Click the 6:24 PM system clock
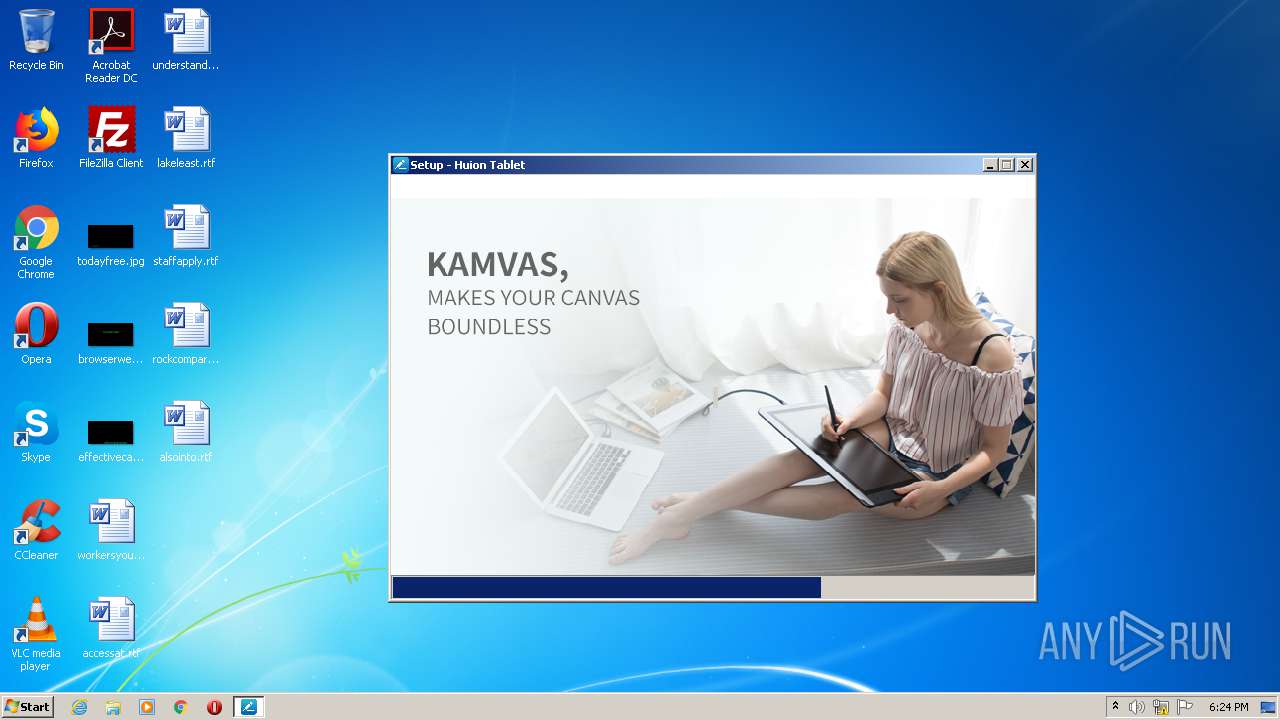The height and width of the screenshot is (720, 1280). (x=1228, y=707)
